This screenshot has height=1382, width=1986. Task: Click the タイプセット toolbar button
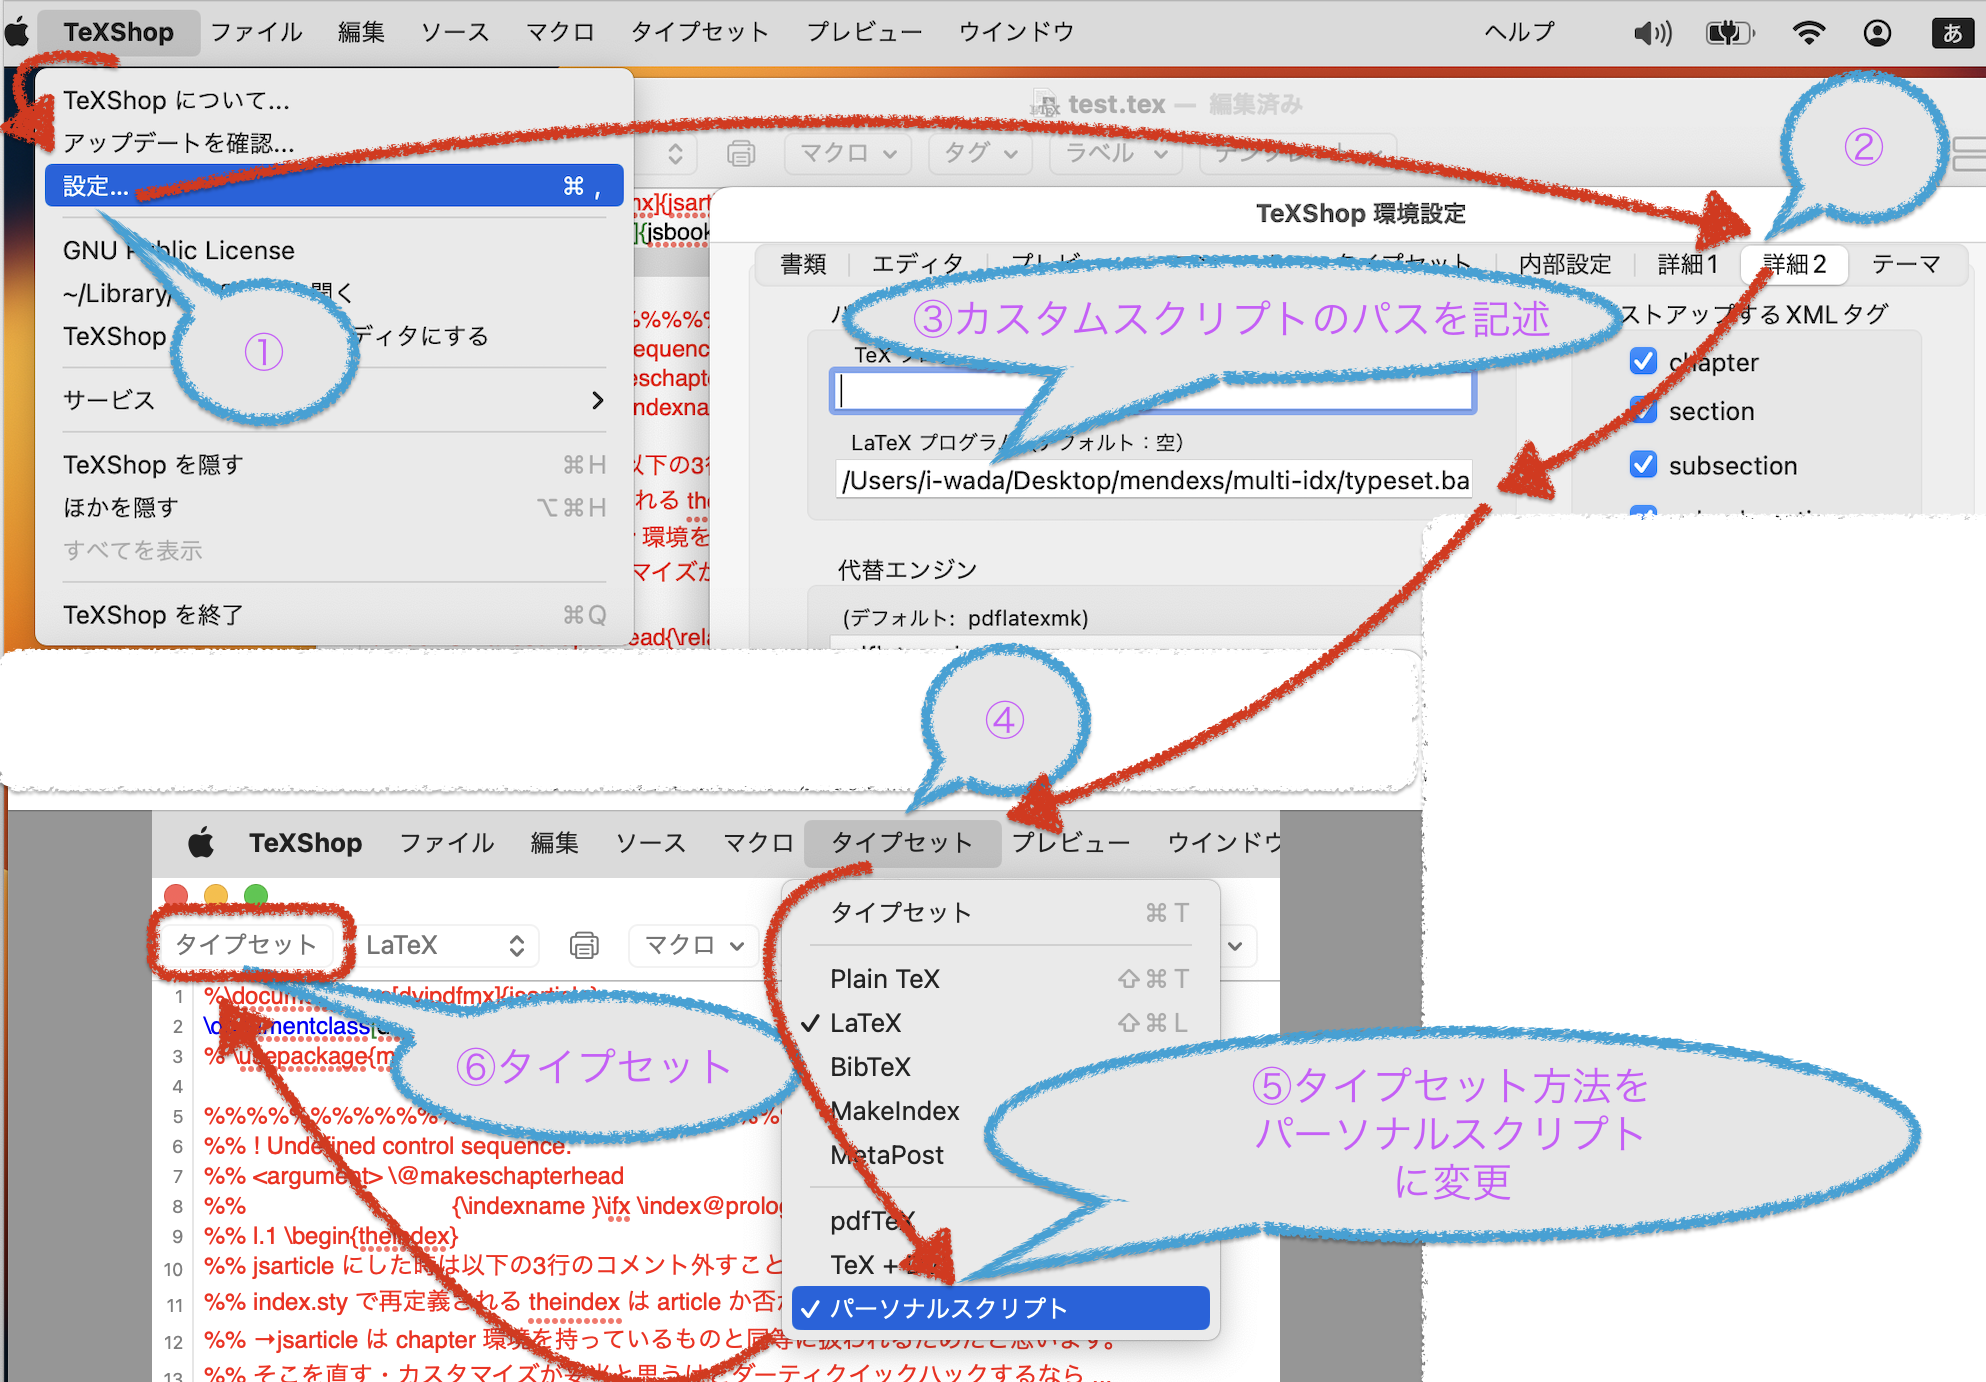(x=246, y=945)
